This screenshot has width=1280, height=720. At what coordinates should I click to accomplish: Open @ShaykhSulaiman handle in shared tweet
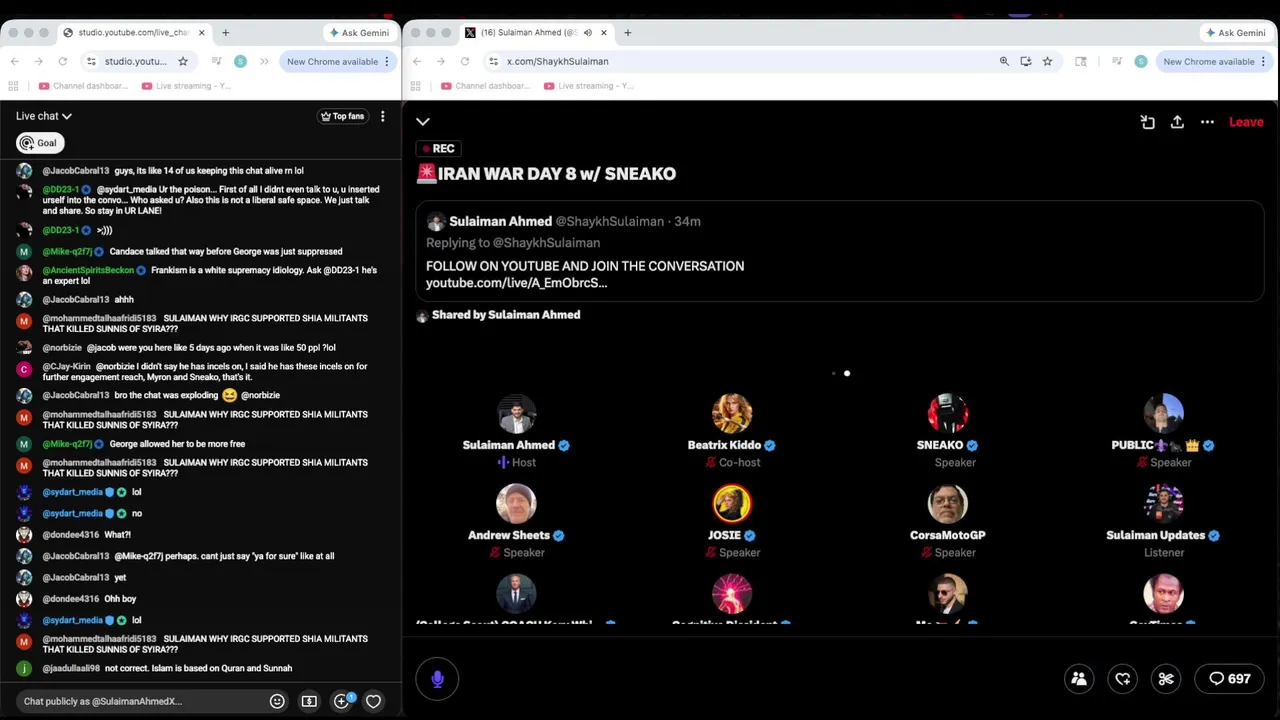click(609, 221)
